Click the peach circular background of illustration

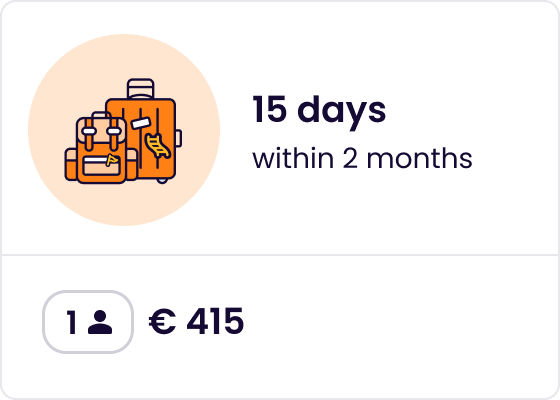[124, 130]
